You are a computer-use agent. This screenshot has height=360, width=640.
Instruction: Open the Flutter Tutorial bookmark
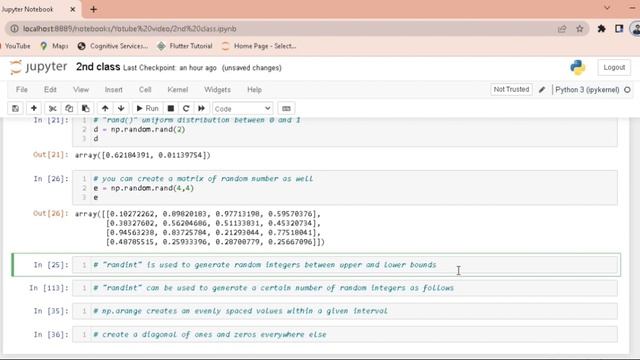pos(185,46)
